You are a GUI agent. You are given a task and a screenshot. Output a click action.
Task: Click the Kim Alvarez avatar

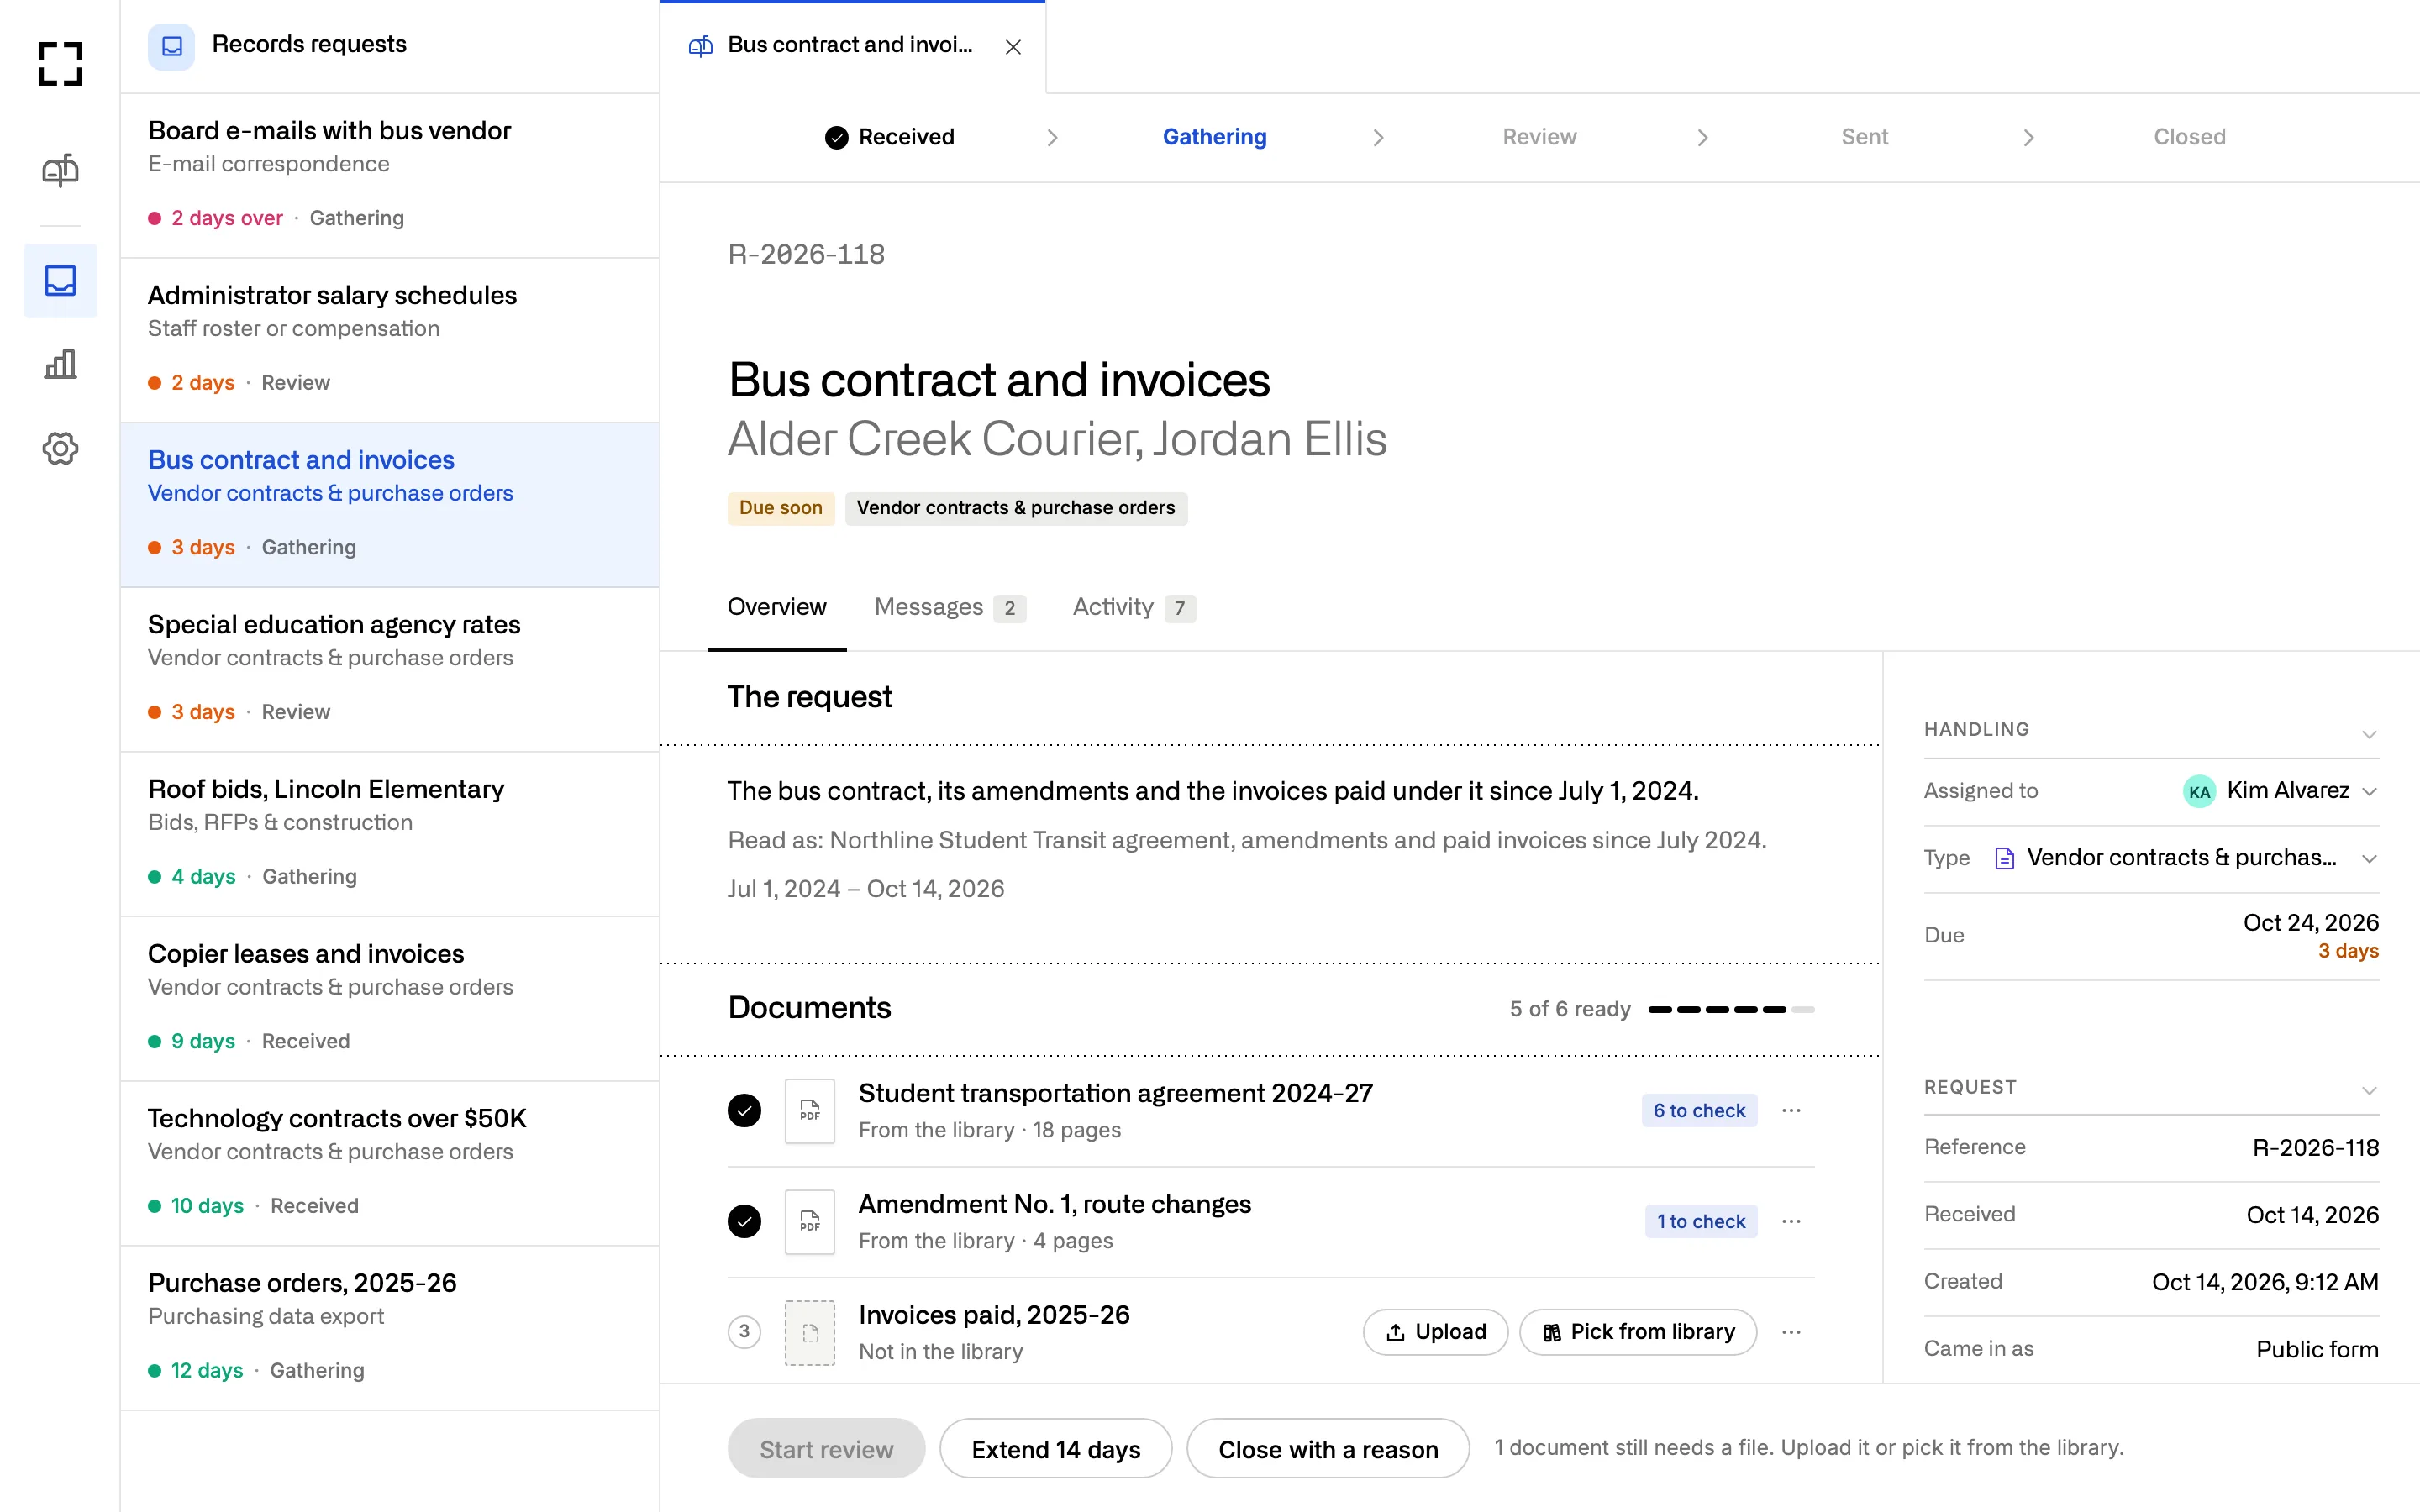(2199, 791)
